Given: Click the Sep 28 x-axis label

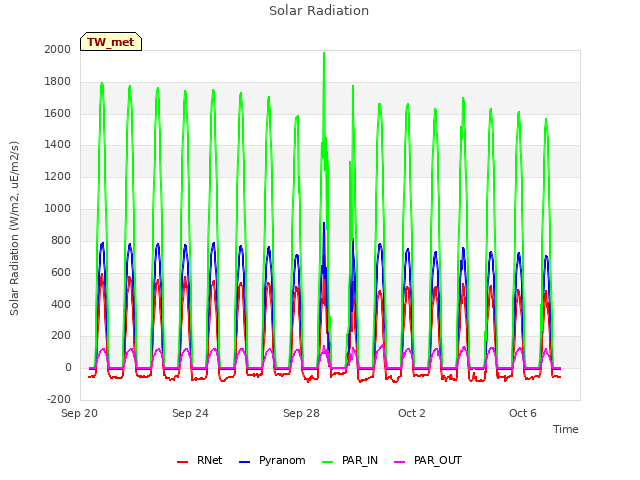Looking at the screenshot, I should coord(301,413).
